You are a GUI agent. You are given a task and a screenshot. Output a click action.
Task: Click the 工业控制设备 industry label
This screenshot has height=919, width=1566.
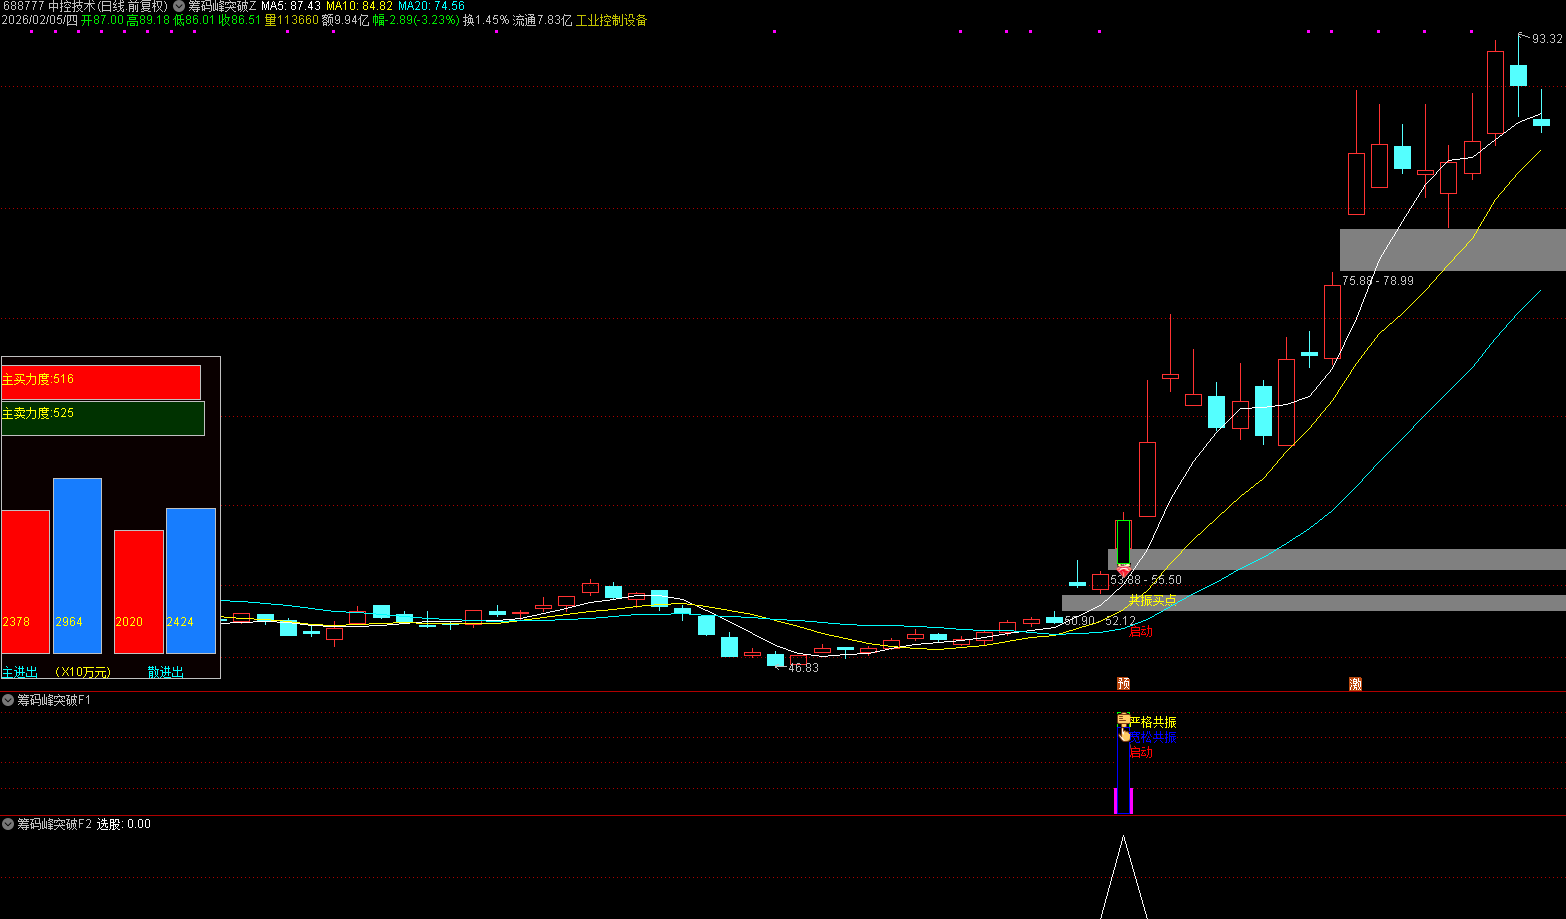coord(611,20)
